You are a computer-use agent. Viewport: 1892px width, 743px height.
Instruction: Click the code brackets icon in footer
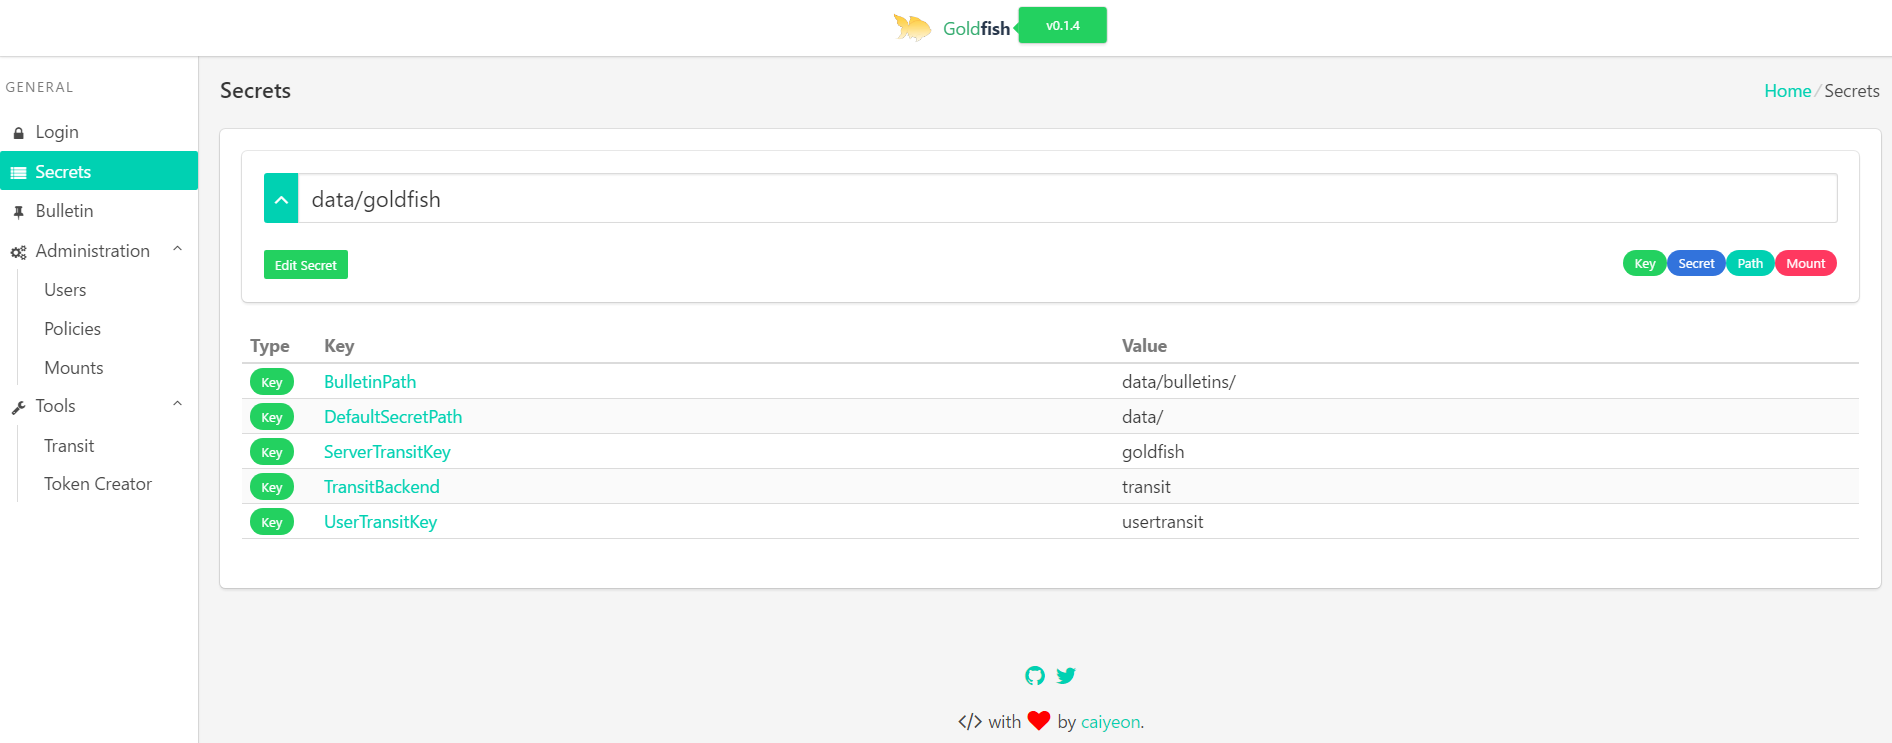pos(970,722)
